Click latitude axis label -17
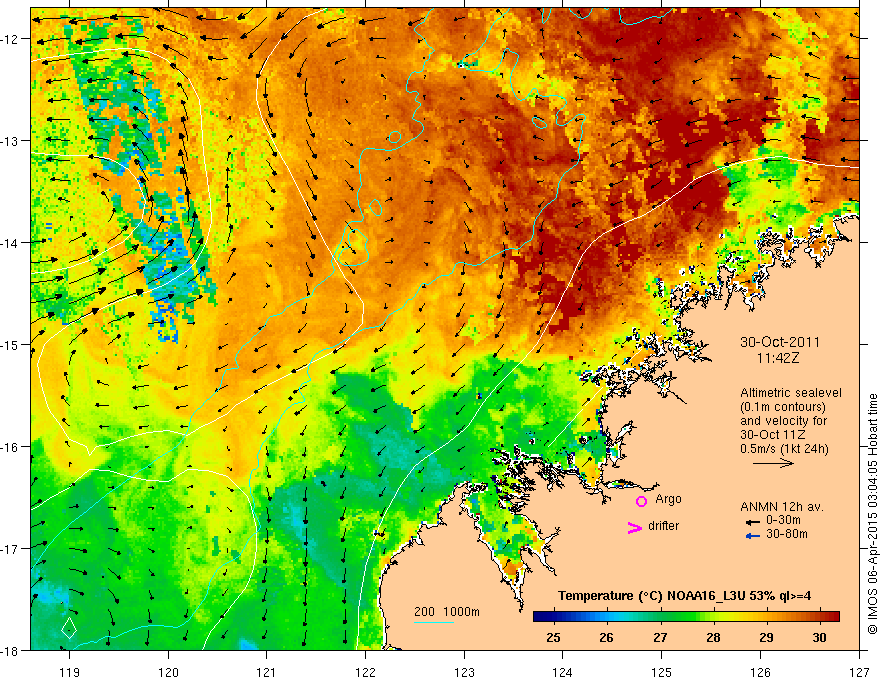The image size is (880, 680). coord(10,548)
